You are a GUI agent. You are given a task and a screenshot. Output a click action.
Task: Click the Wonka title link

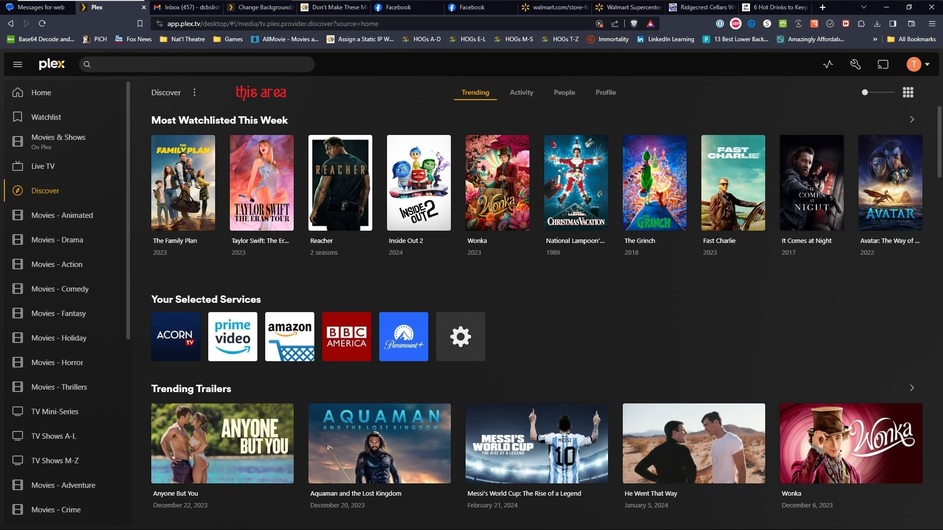[477, 241]
